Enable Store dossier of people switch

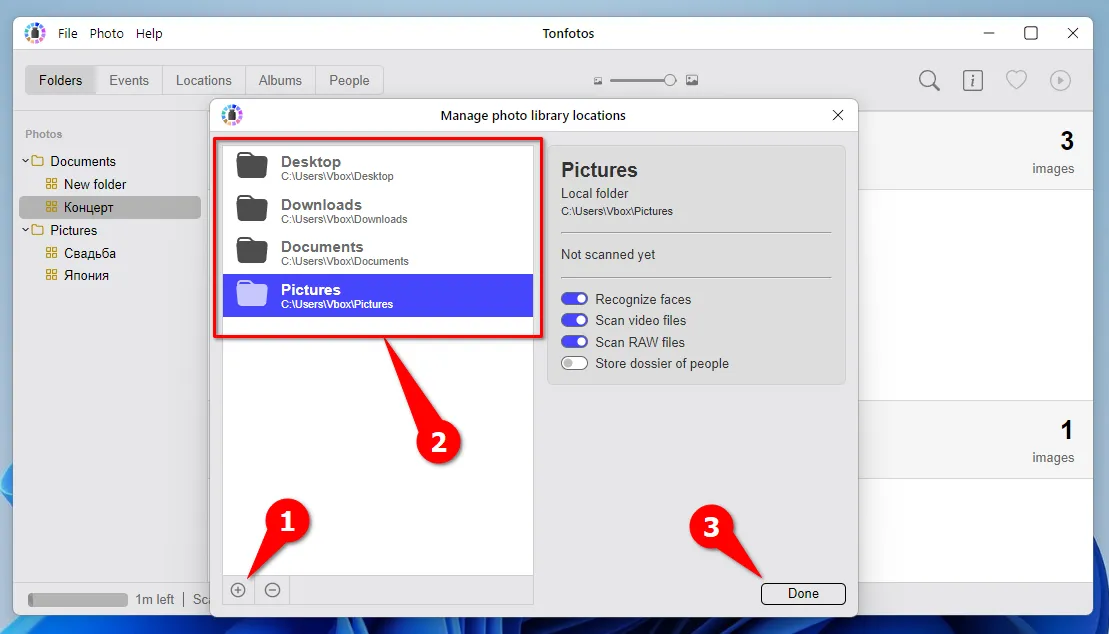pos(574,363)
